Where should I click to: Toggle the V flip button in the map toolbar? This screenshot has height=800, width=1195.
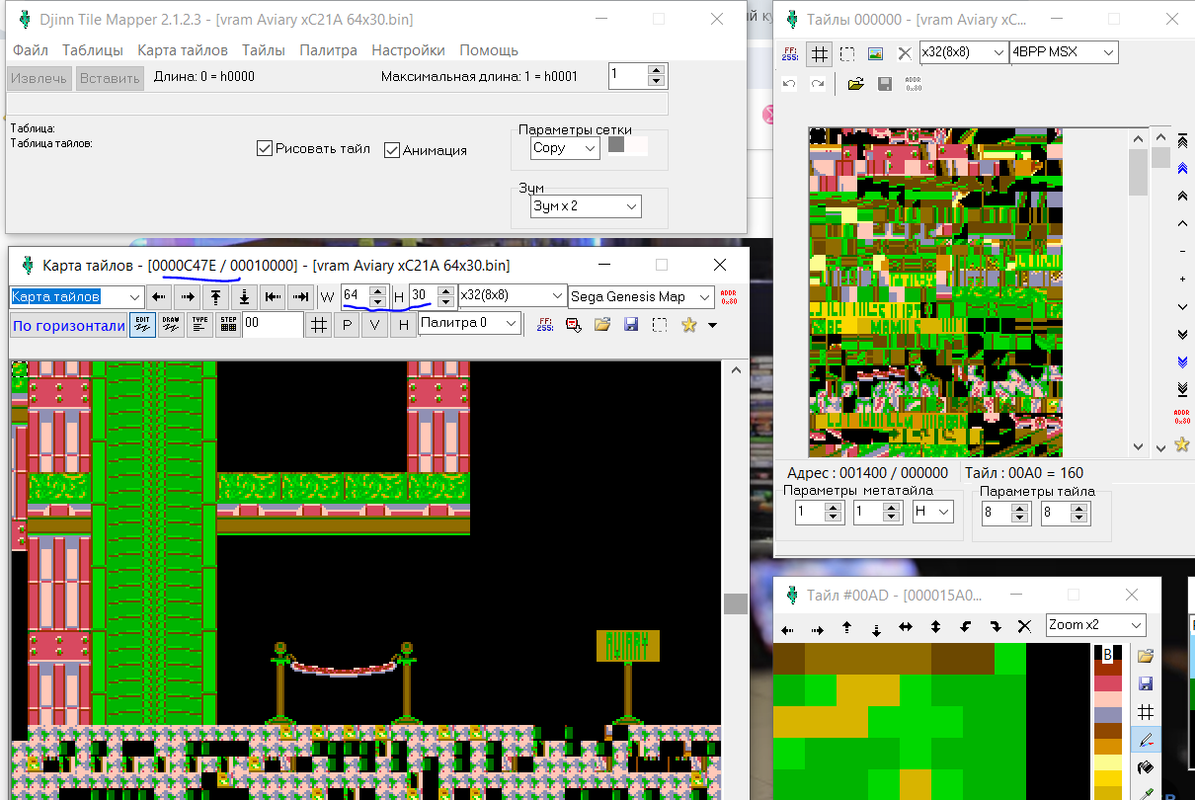(x=375, y=325)
